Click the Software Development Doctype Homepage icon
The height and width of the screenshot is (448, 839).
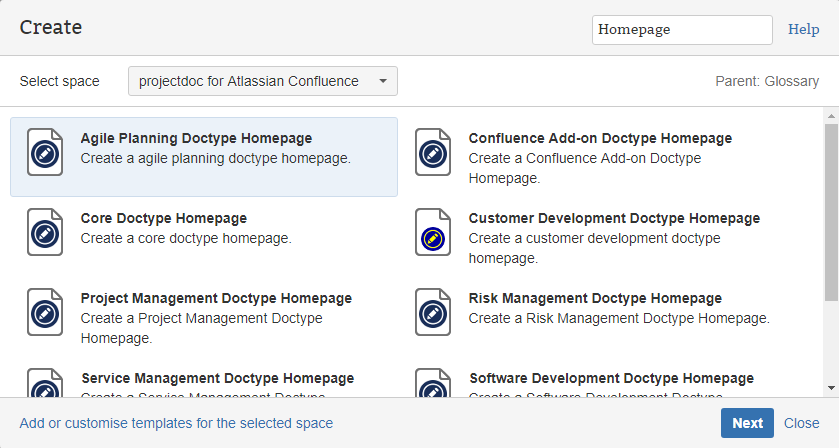point(432,385)
